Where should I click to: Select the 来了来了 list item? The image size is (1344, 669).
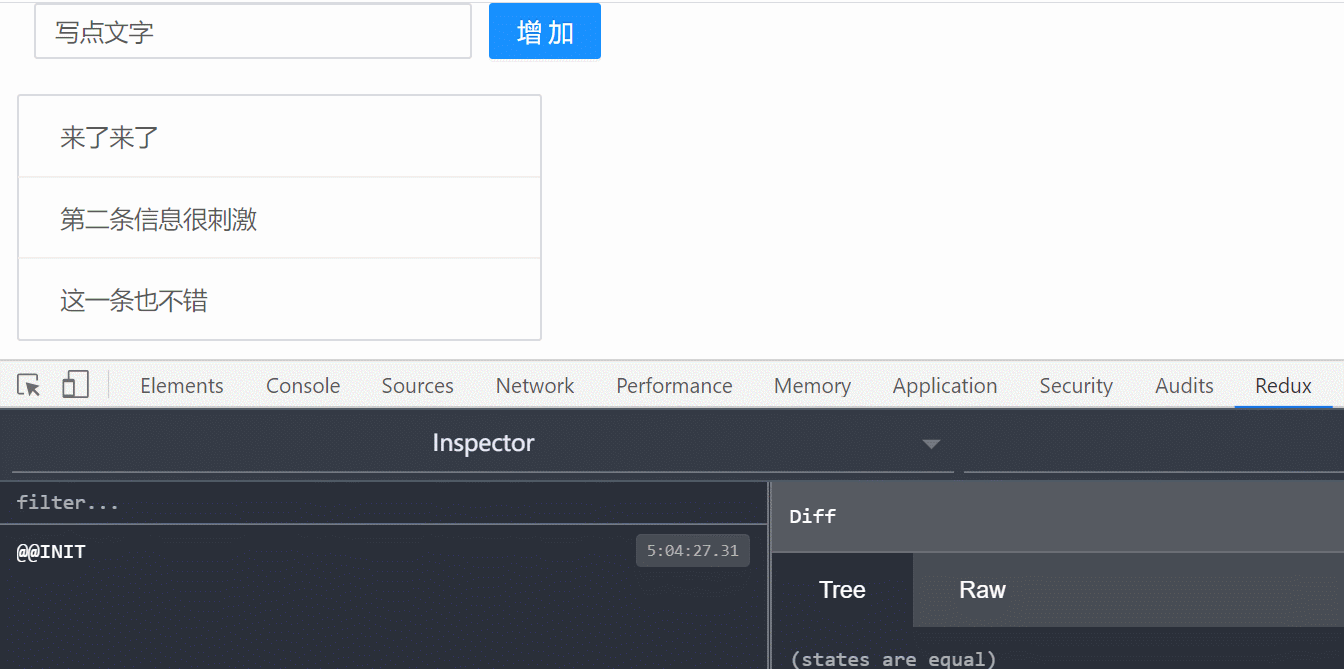tap(279, 137)
